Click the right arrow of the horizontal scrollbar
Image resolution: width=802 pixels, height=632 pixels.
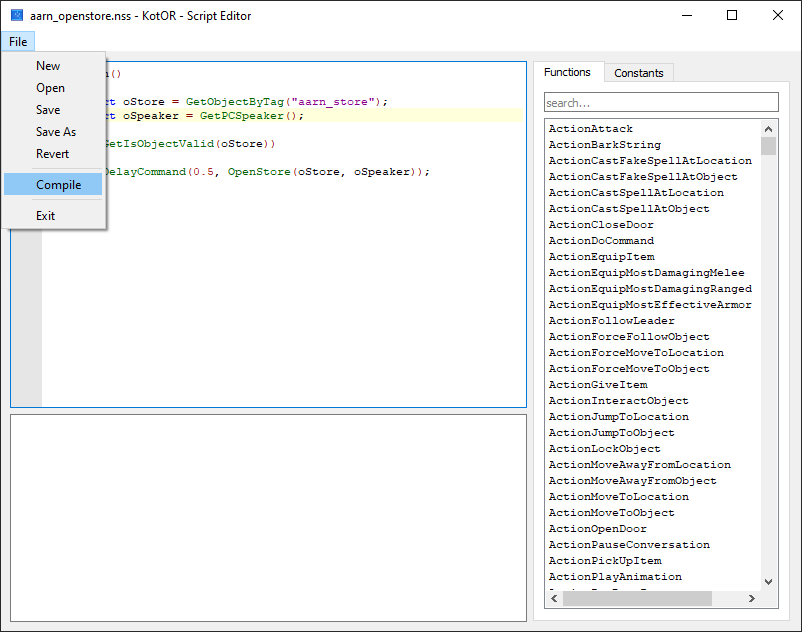point(752,598)
